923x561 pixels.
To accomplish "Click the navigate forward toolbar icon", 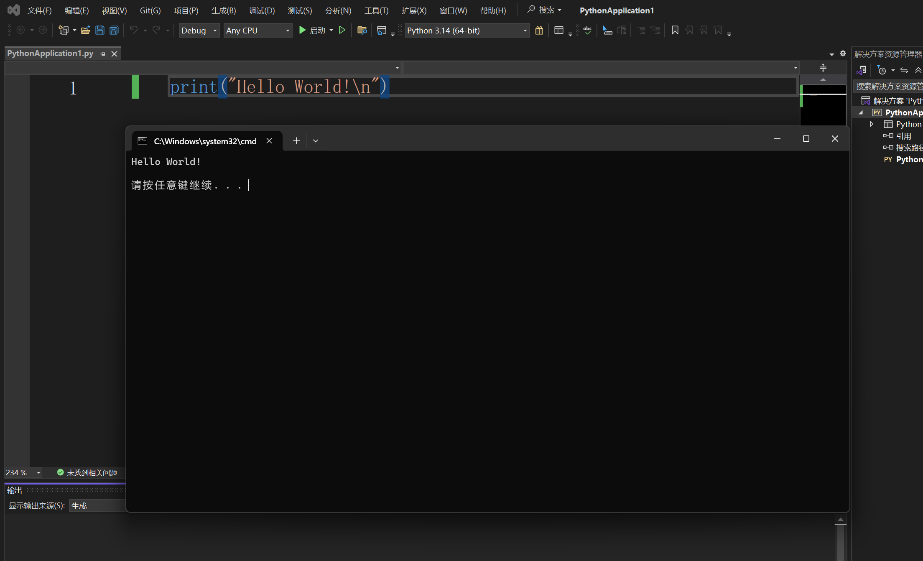I will 42,30.
